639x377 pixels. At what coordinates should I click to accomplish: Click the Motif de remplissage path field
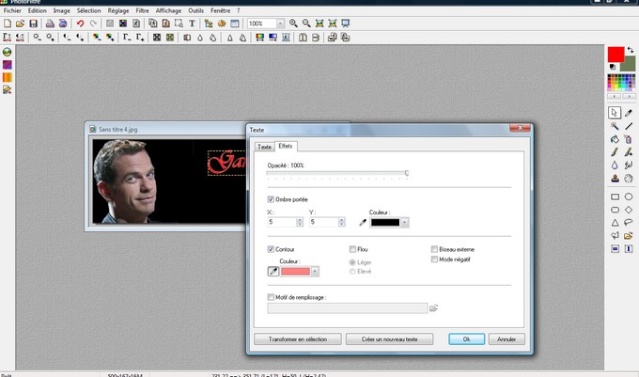point(348,308)
